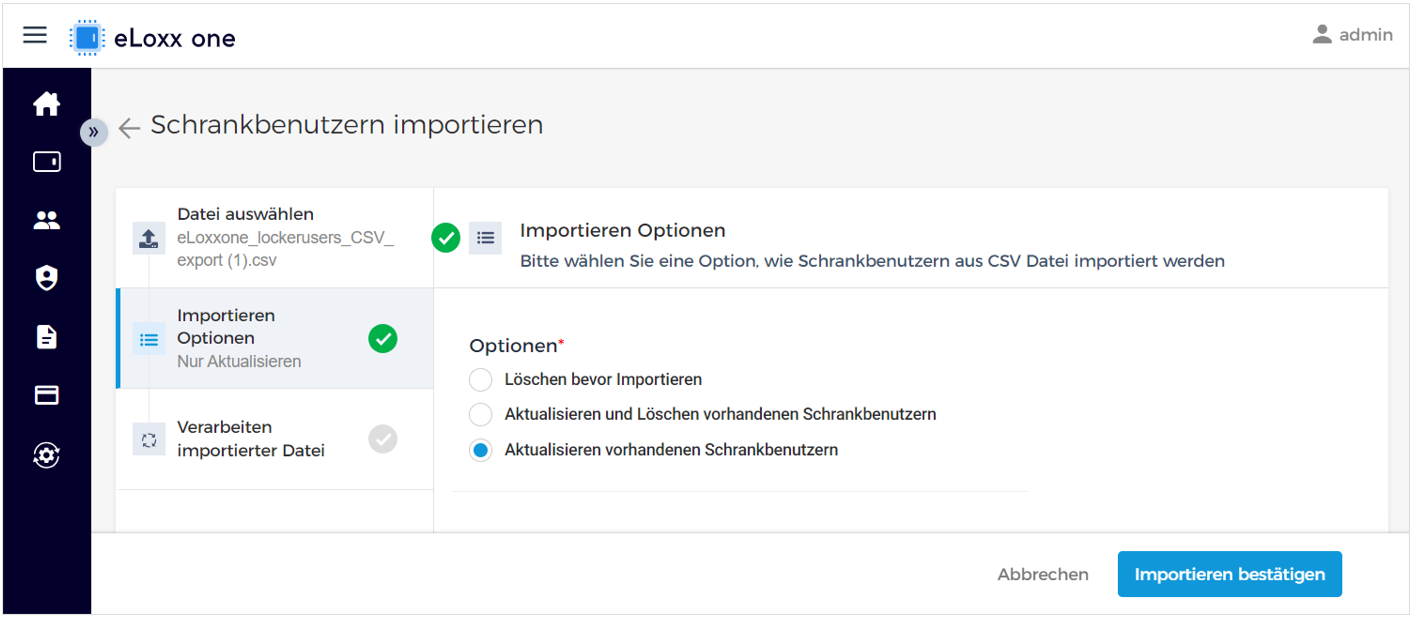The image size is (1412, 617).
Task: Expand the sidebar with double-chevron button
Action: [x=93, y=131]
